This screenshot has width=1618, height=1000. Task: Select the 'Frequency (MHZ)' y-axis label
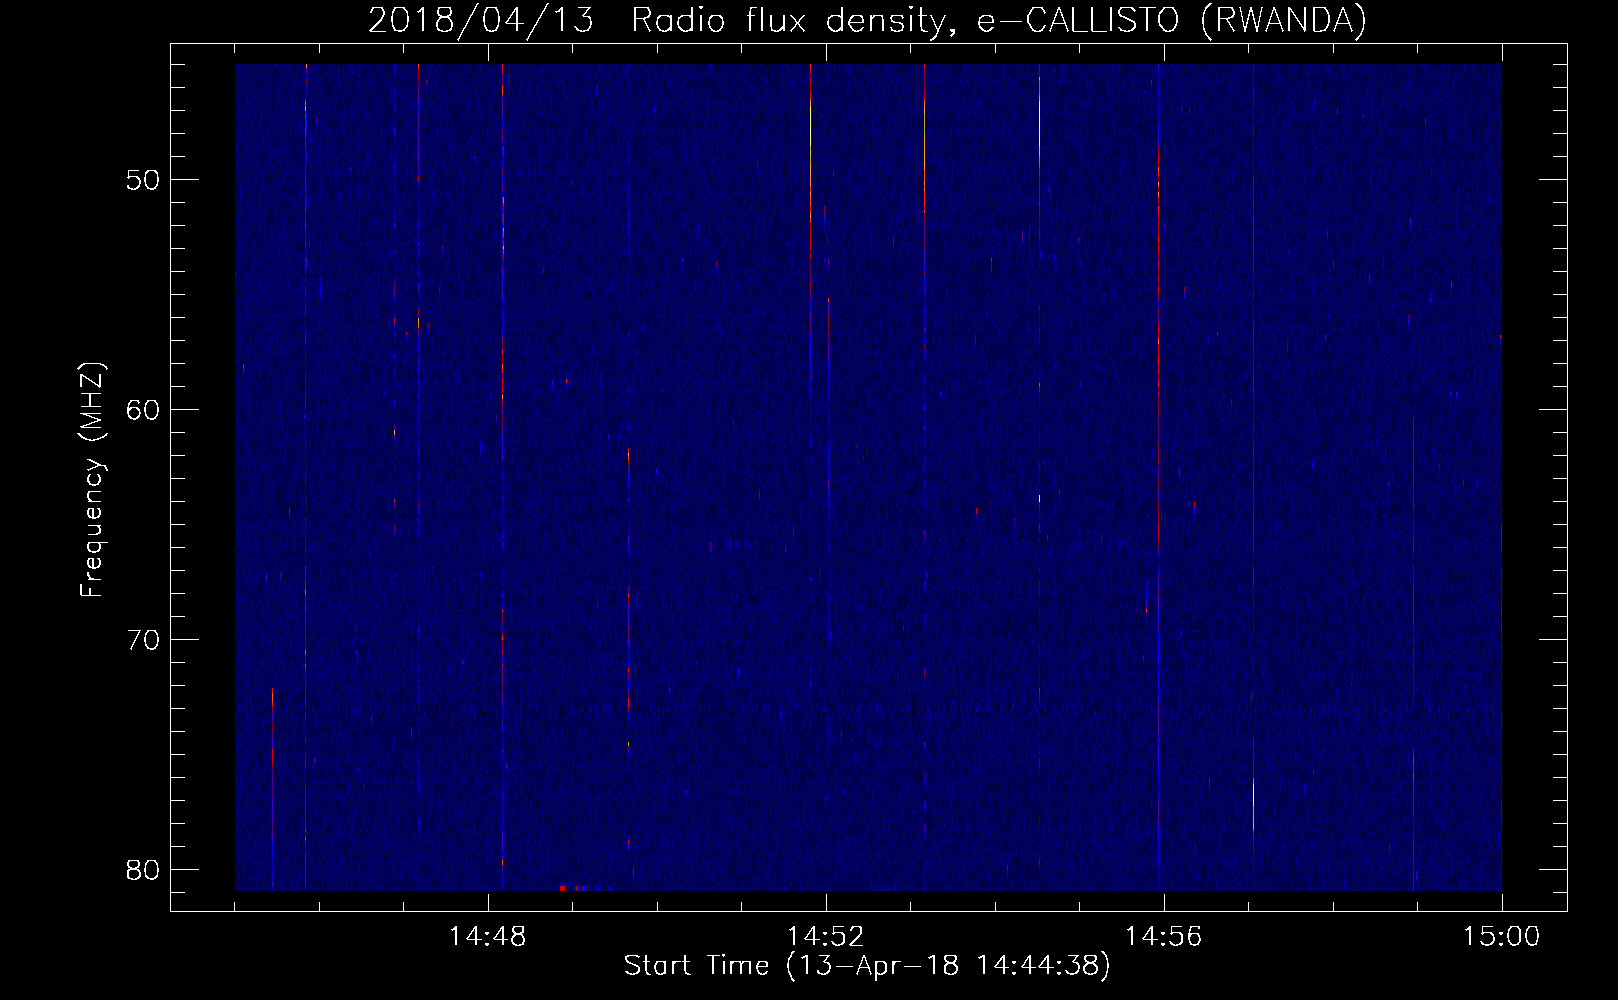pos(92,480)
